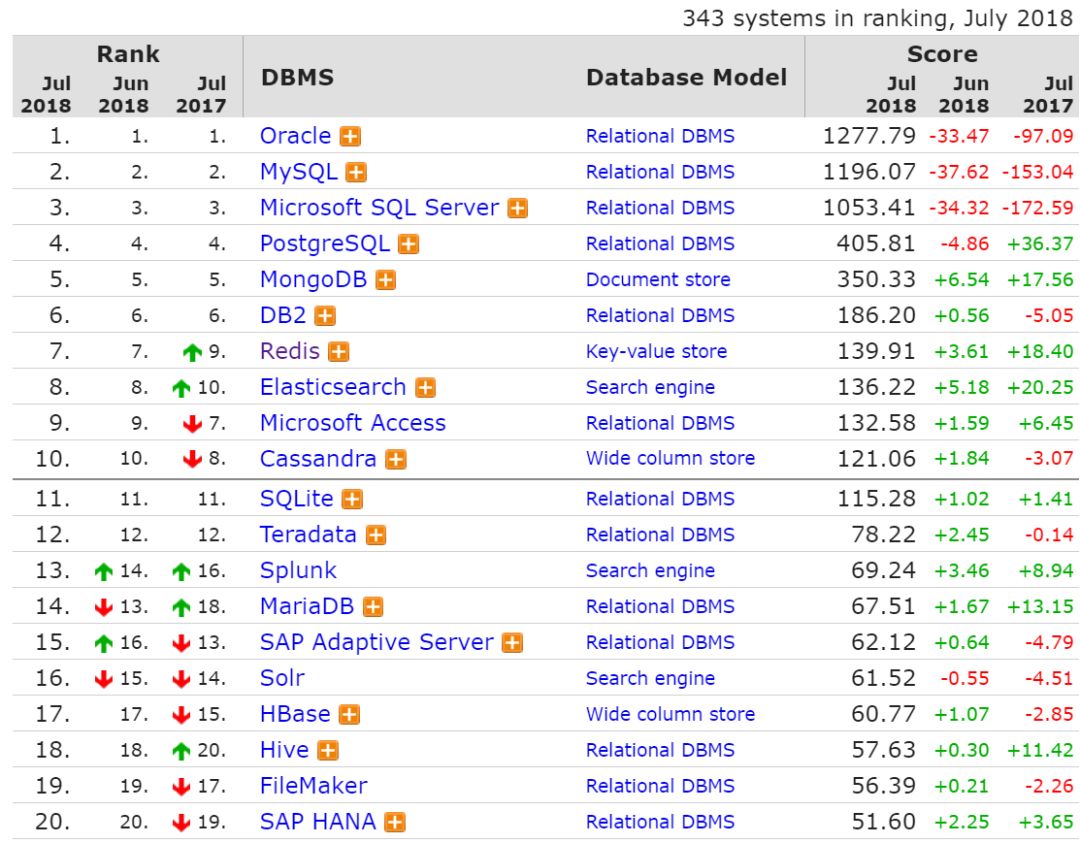Open the plus icon next to DB2
This screenshot has width=1080, height=843.
325,315
